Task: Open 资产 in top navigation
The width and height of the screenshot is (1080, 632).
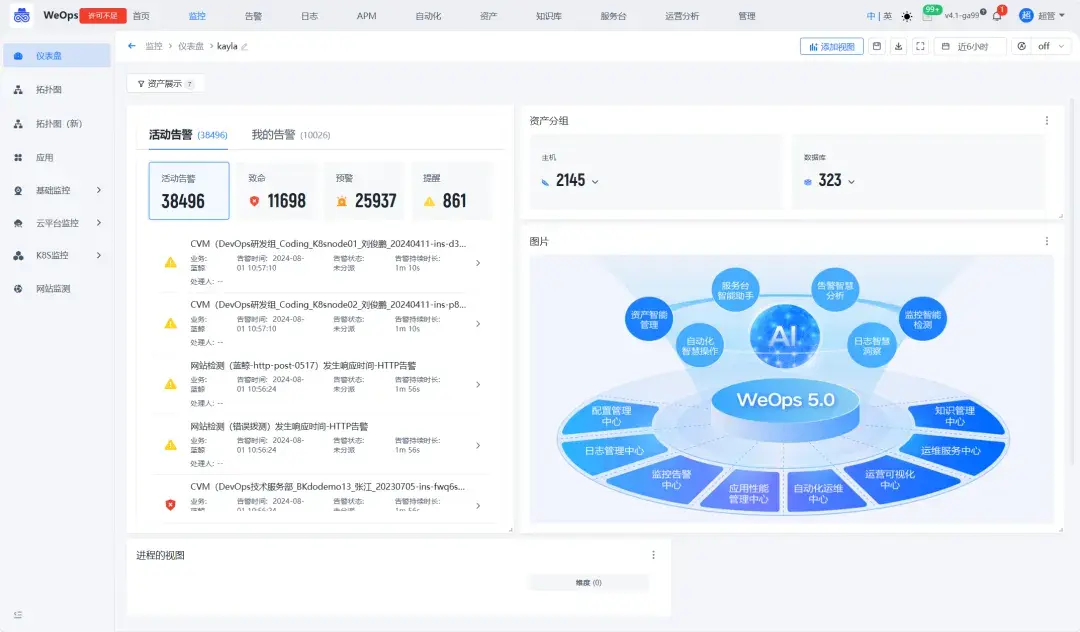Action: click(x=488, y=16)
